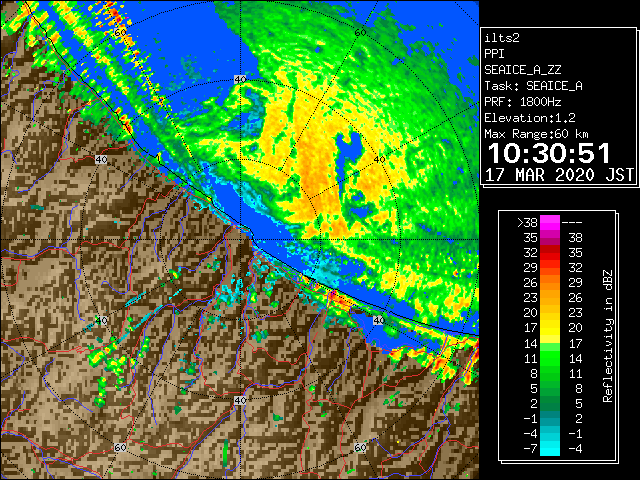Click the 40 range label due north

point(240,80)
